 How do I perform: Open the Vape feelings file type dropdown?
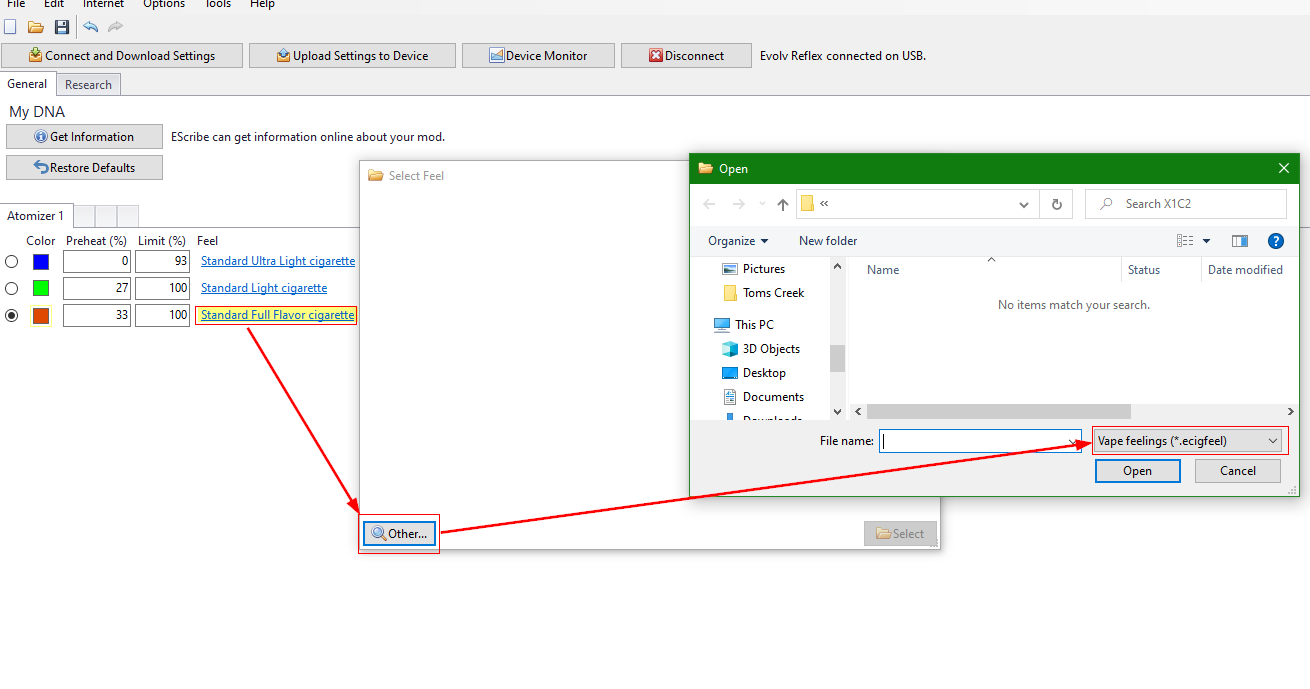pyautogui.click(x=1187, y=441)
